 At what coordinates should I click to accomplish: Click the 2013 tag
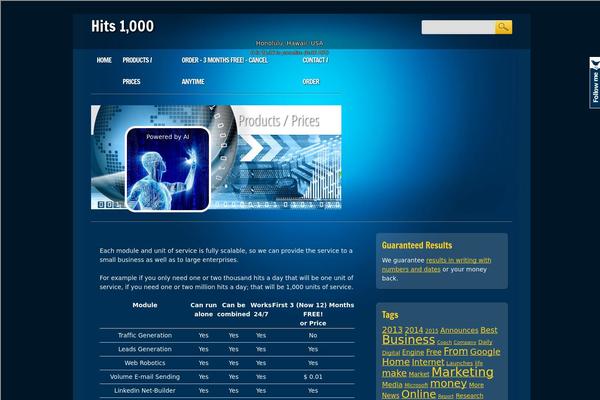tap(392, 330)
